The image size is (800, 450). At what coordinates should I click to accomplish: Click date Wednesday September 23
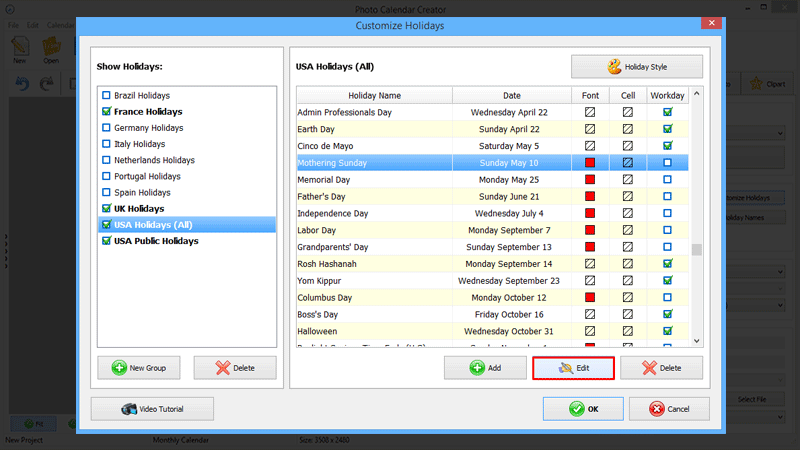coord(509,281)
